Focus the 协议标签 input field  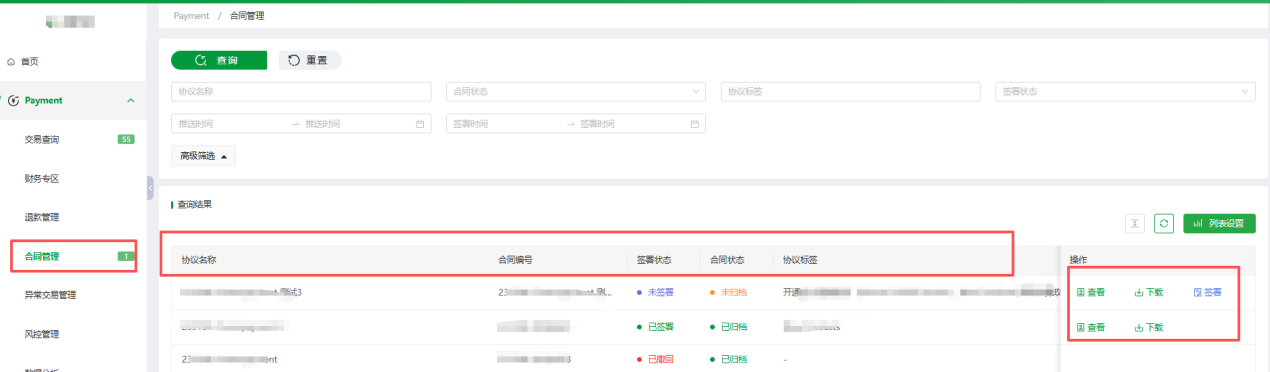pyautogui.click(x=850, y=91)
